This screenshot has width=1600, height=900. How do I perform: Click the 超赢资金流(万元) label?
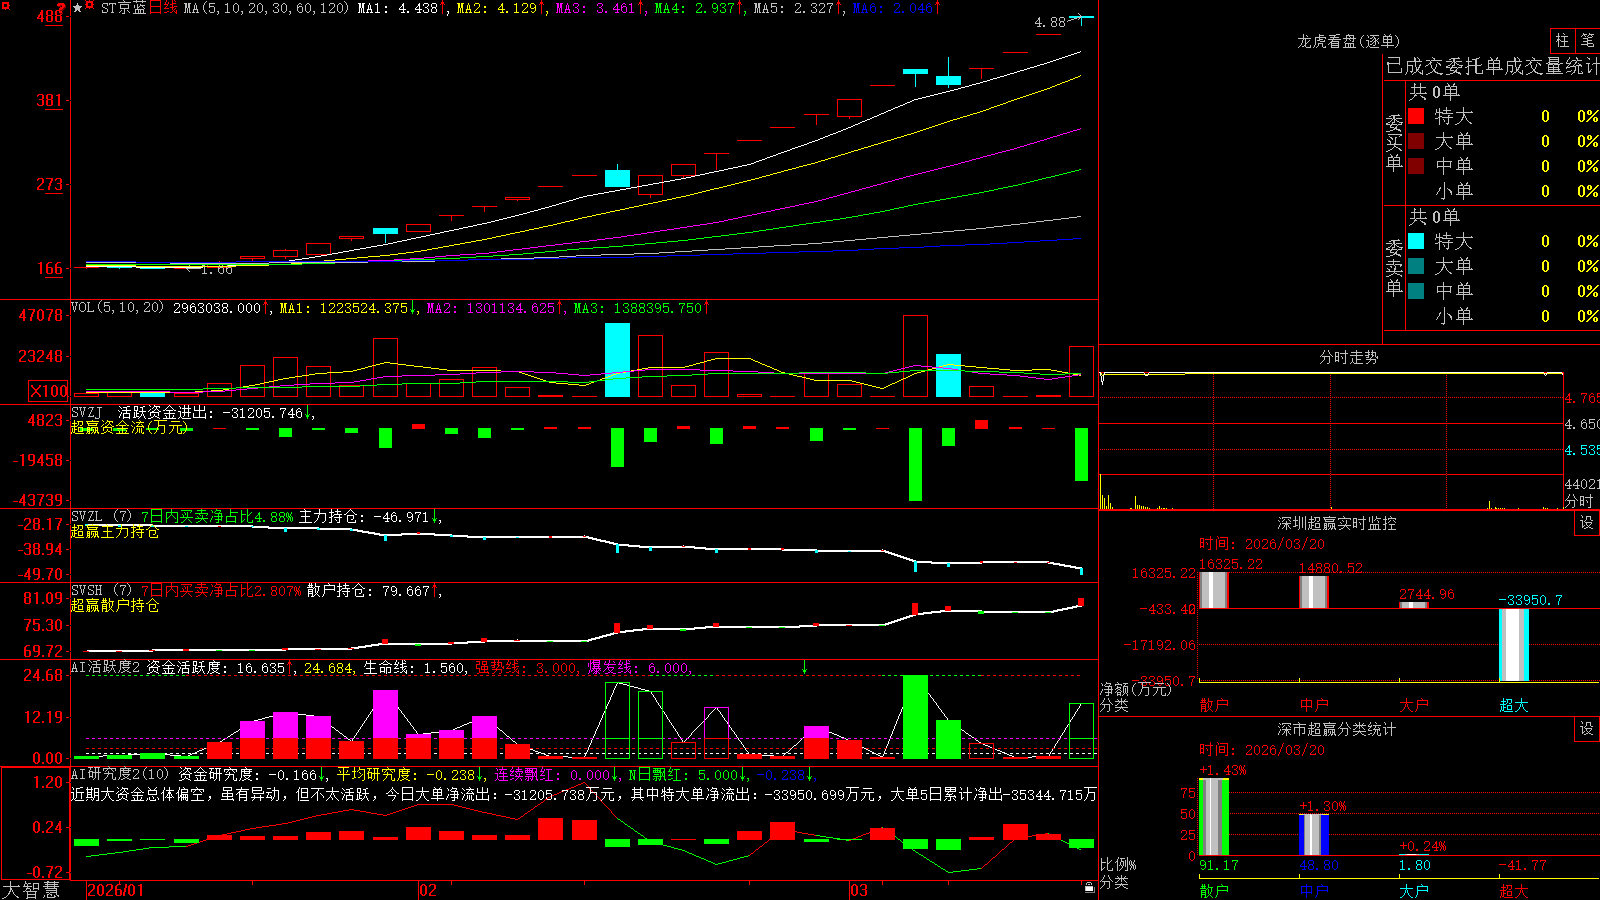pos(129,427)
